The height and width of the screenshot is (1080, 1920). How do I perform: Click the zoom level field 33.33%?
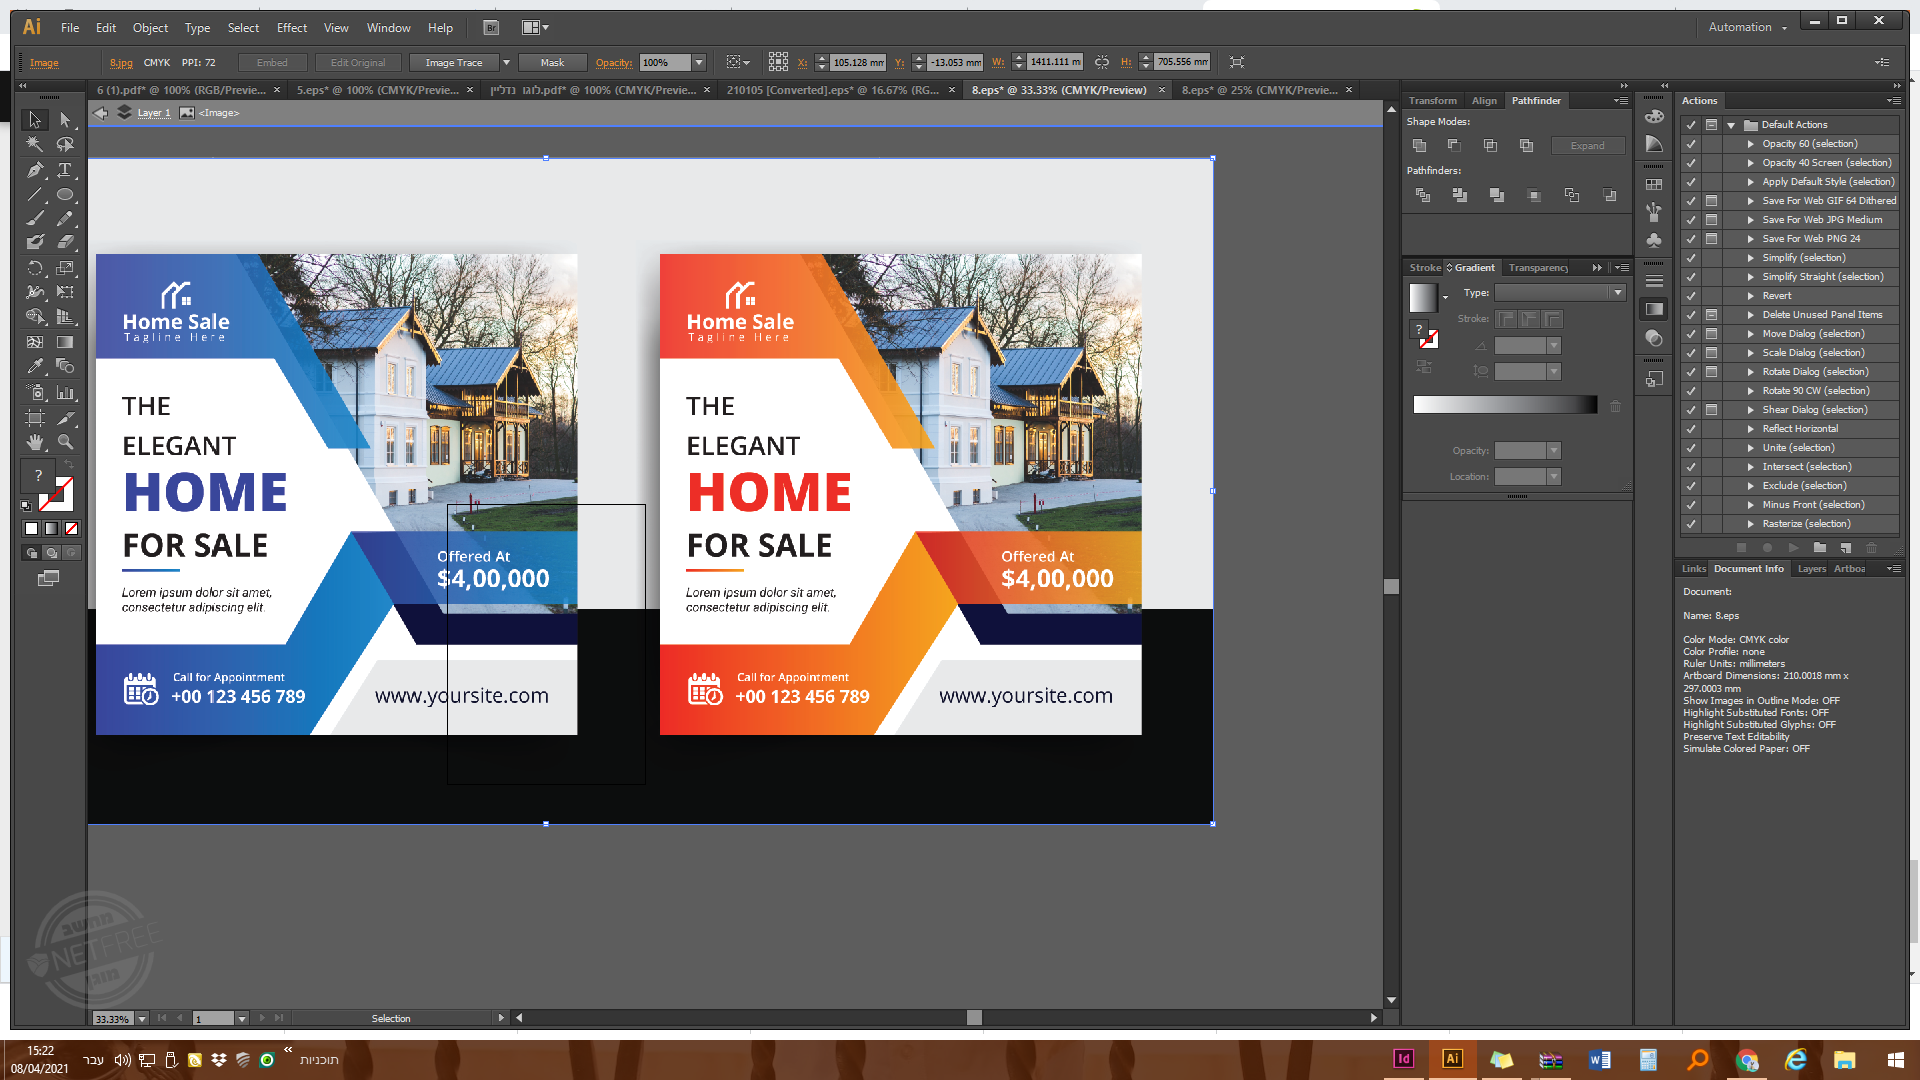click(112, 1019)
